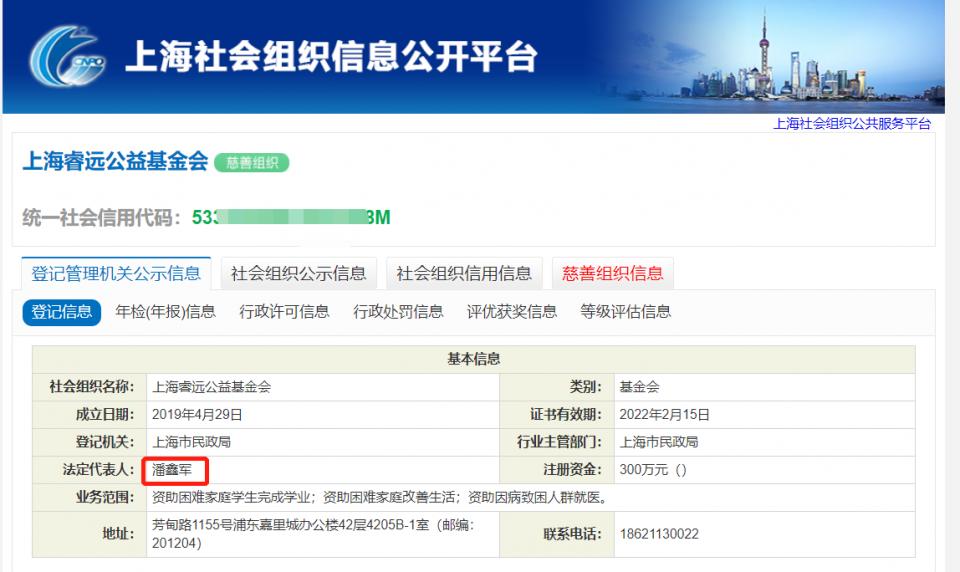Open 评优获奖信息 sub-tab

coord(512,312)
